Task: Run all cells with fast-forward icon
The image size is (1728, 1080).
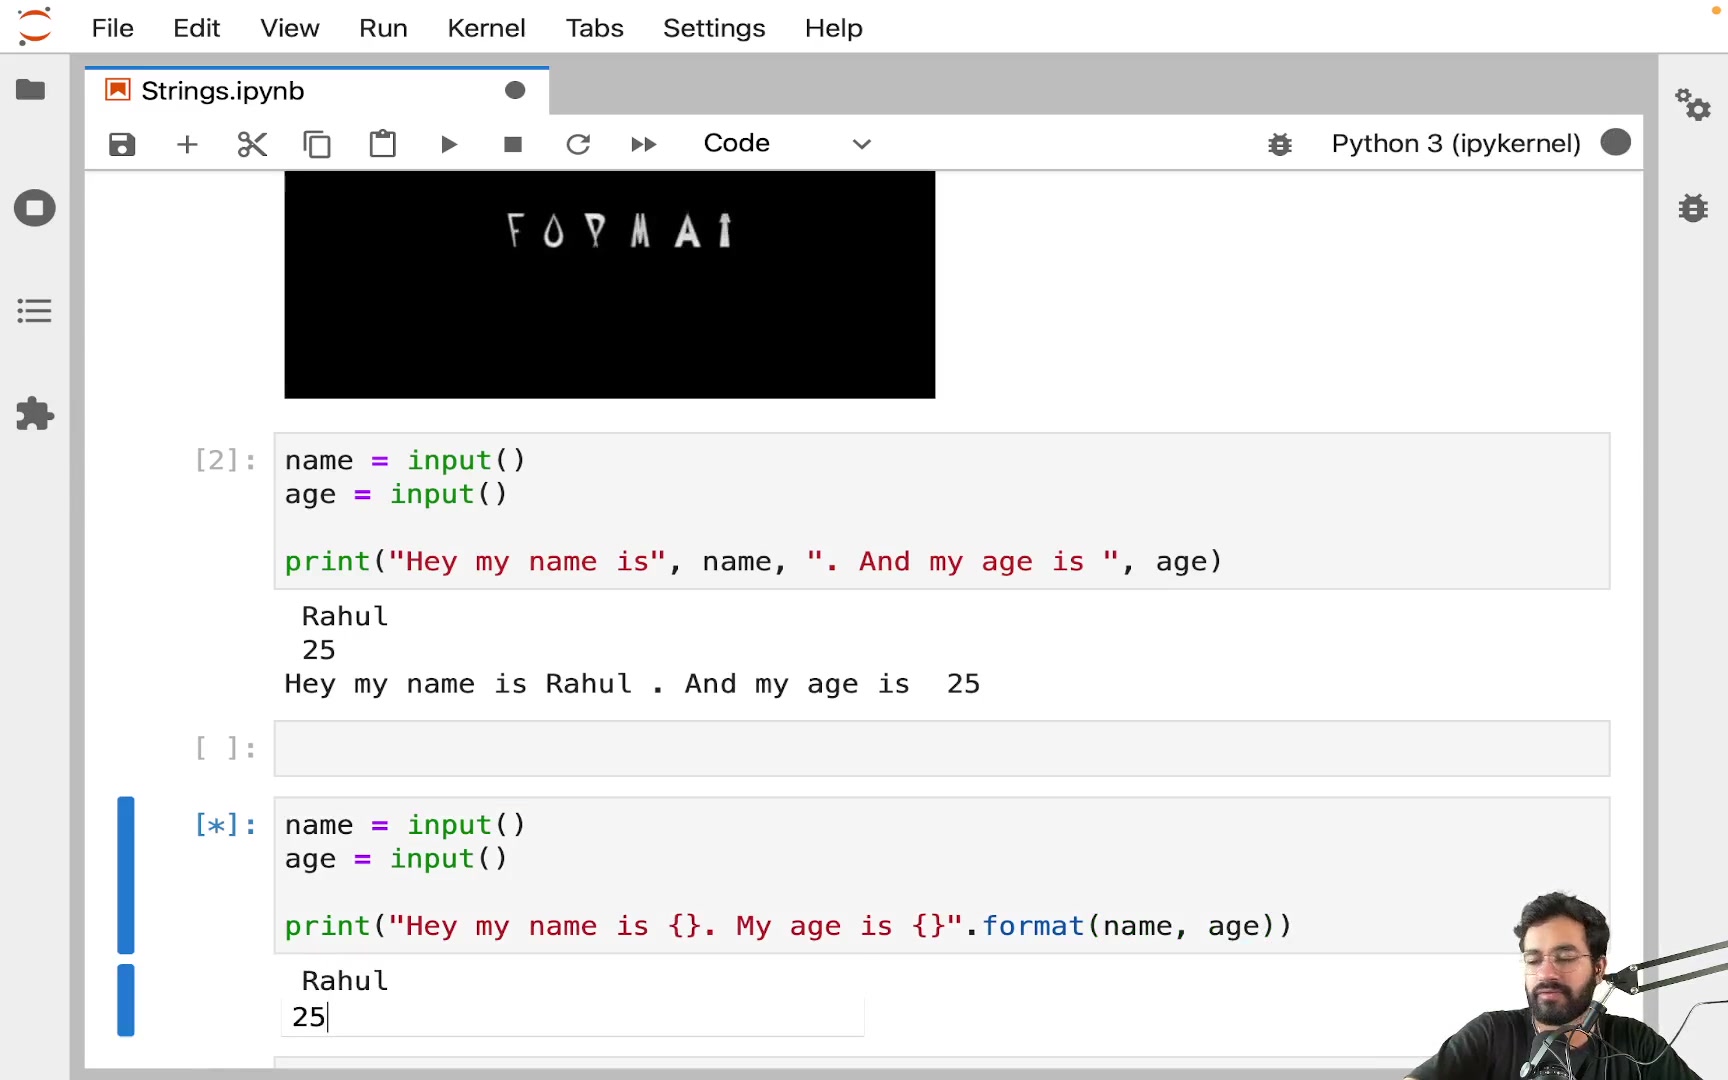Action: (x=643, y=144)
